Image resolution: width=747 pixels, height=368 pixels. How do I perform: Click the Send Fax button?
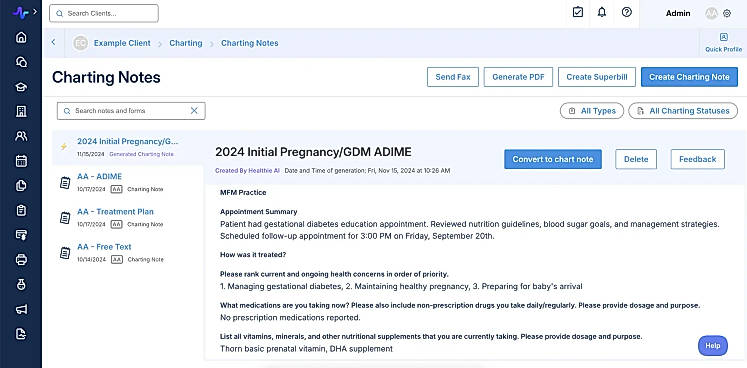(453, 77)
